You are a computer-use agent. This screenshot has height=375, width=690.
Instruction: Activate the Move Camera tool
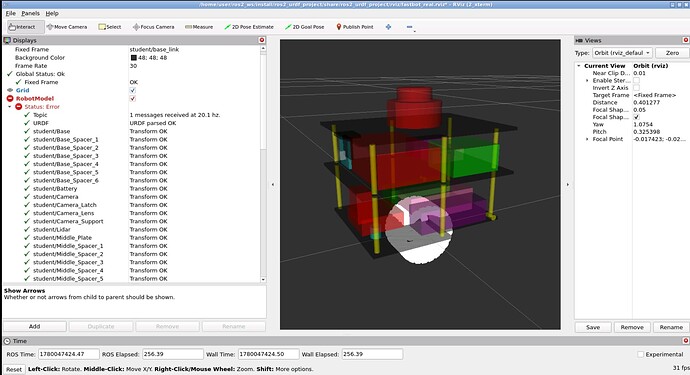click(67, 27)
